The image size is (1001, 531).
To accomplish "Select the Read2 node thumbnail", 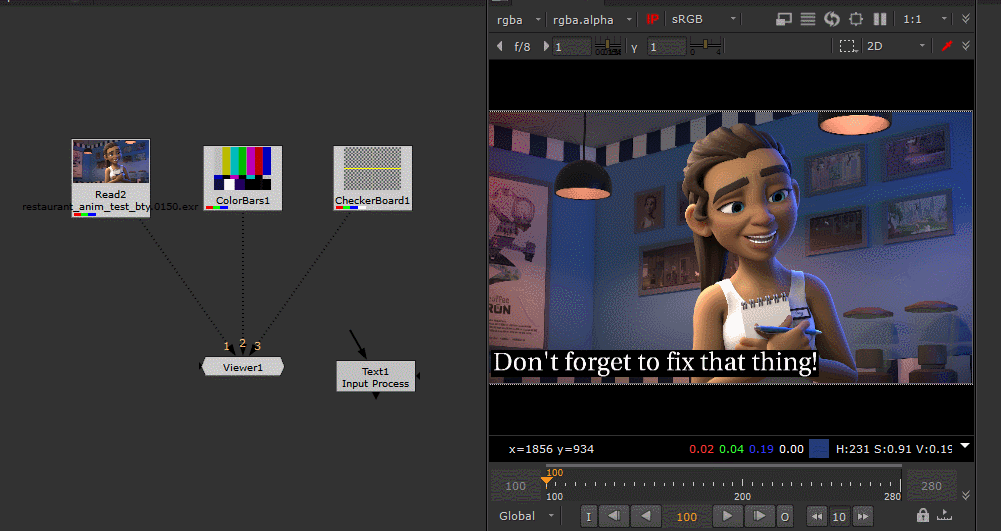I will point(111,161).
